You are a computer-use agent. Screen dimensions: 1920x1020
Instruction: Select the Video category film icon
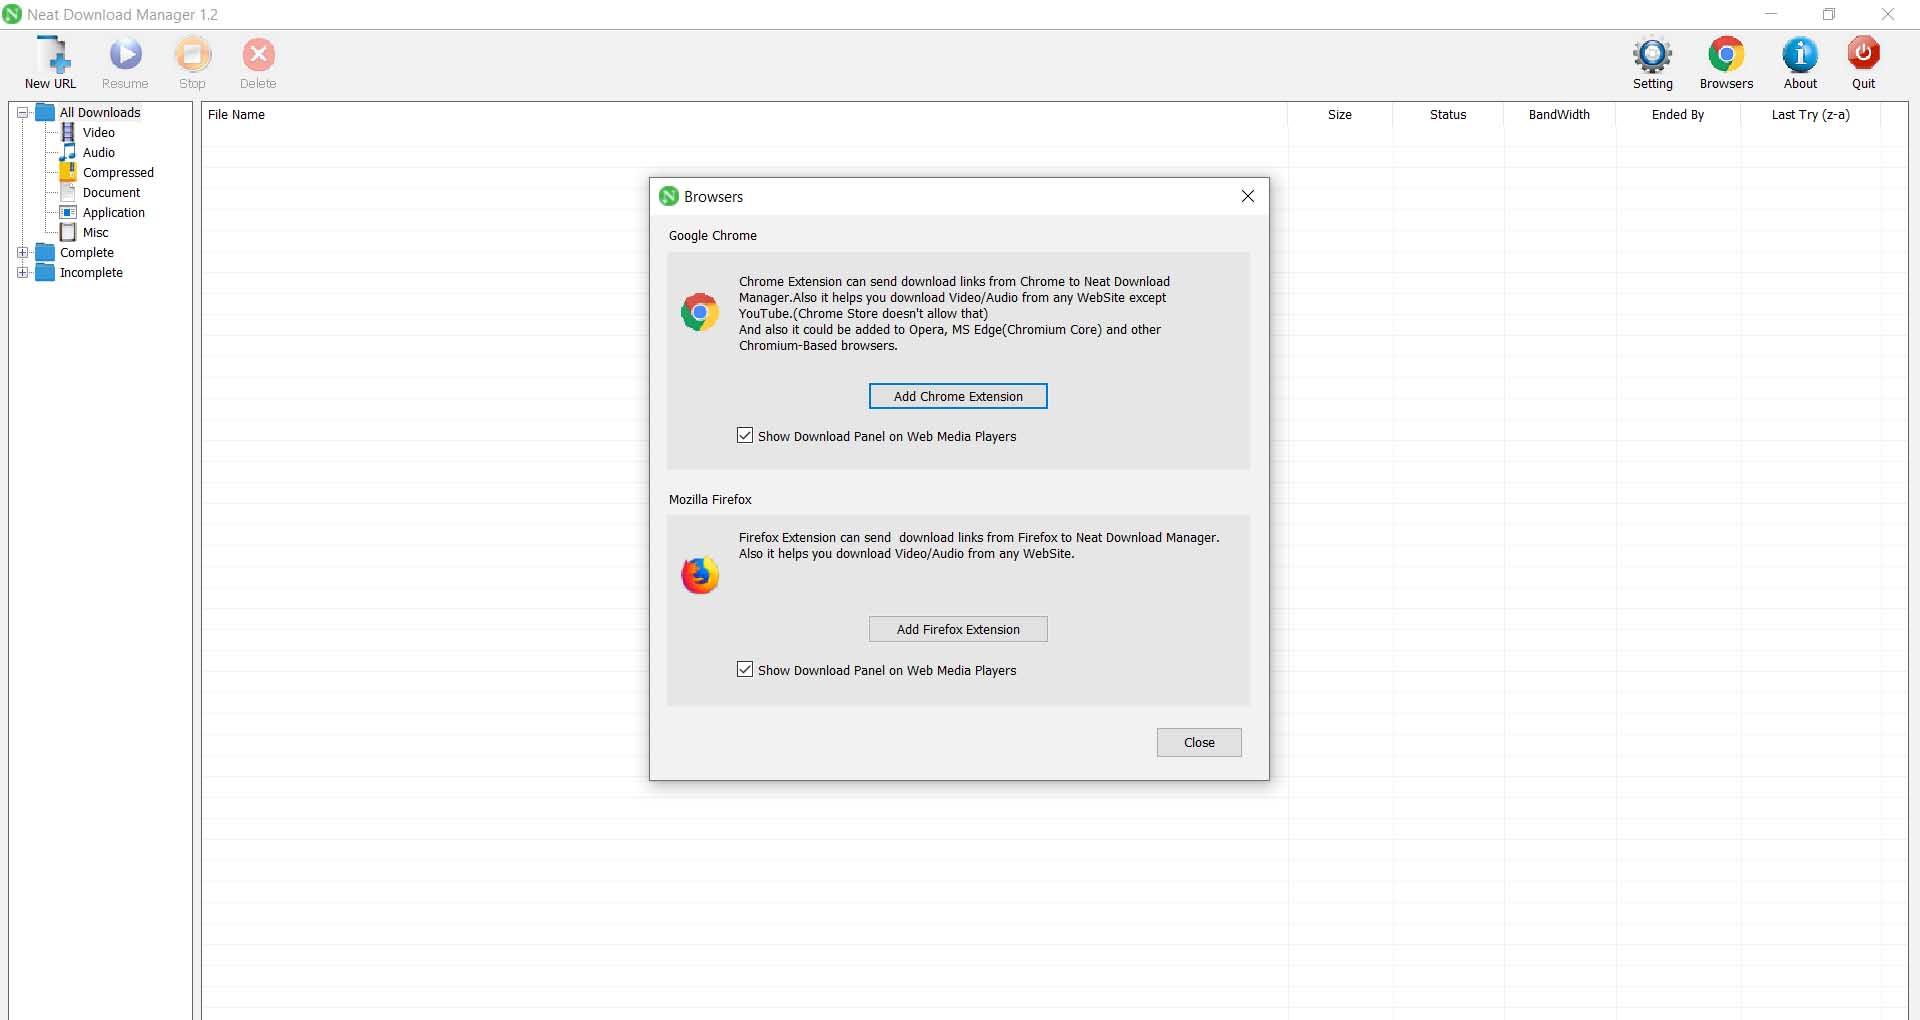[68, 132]
